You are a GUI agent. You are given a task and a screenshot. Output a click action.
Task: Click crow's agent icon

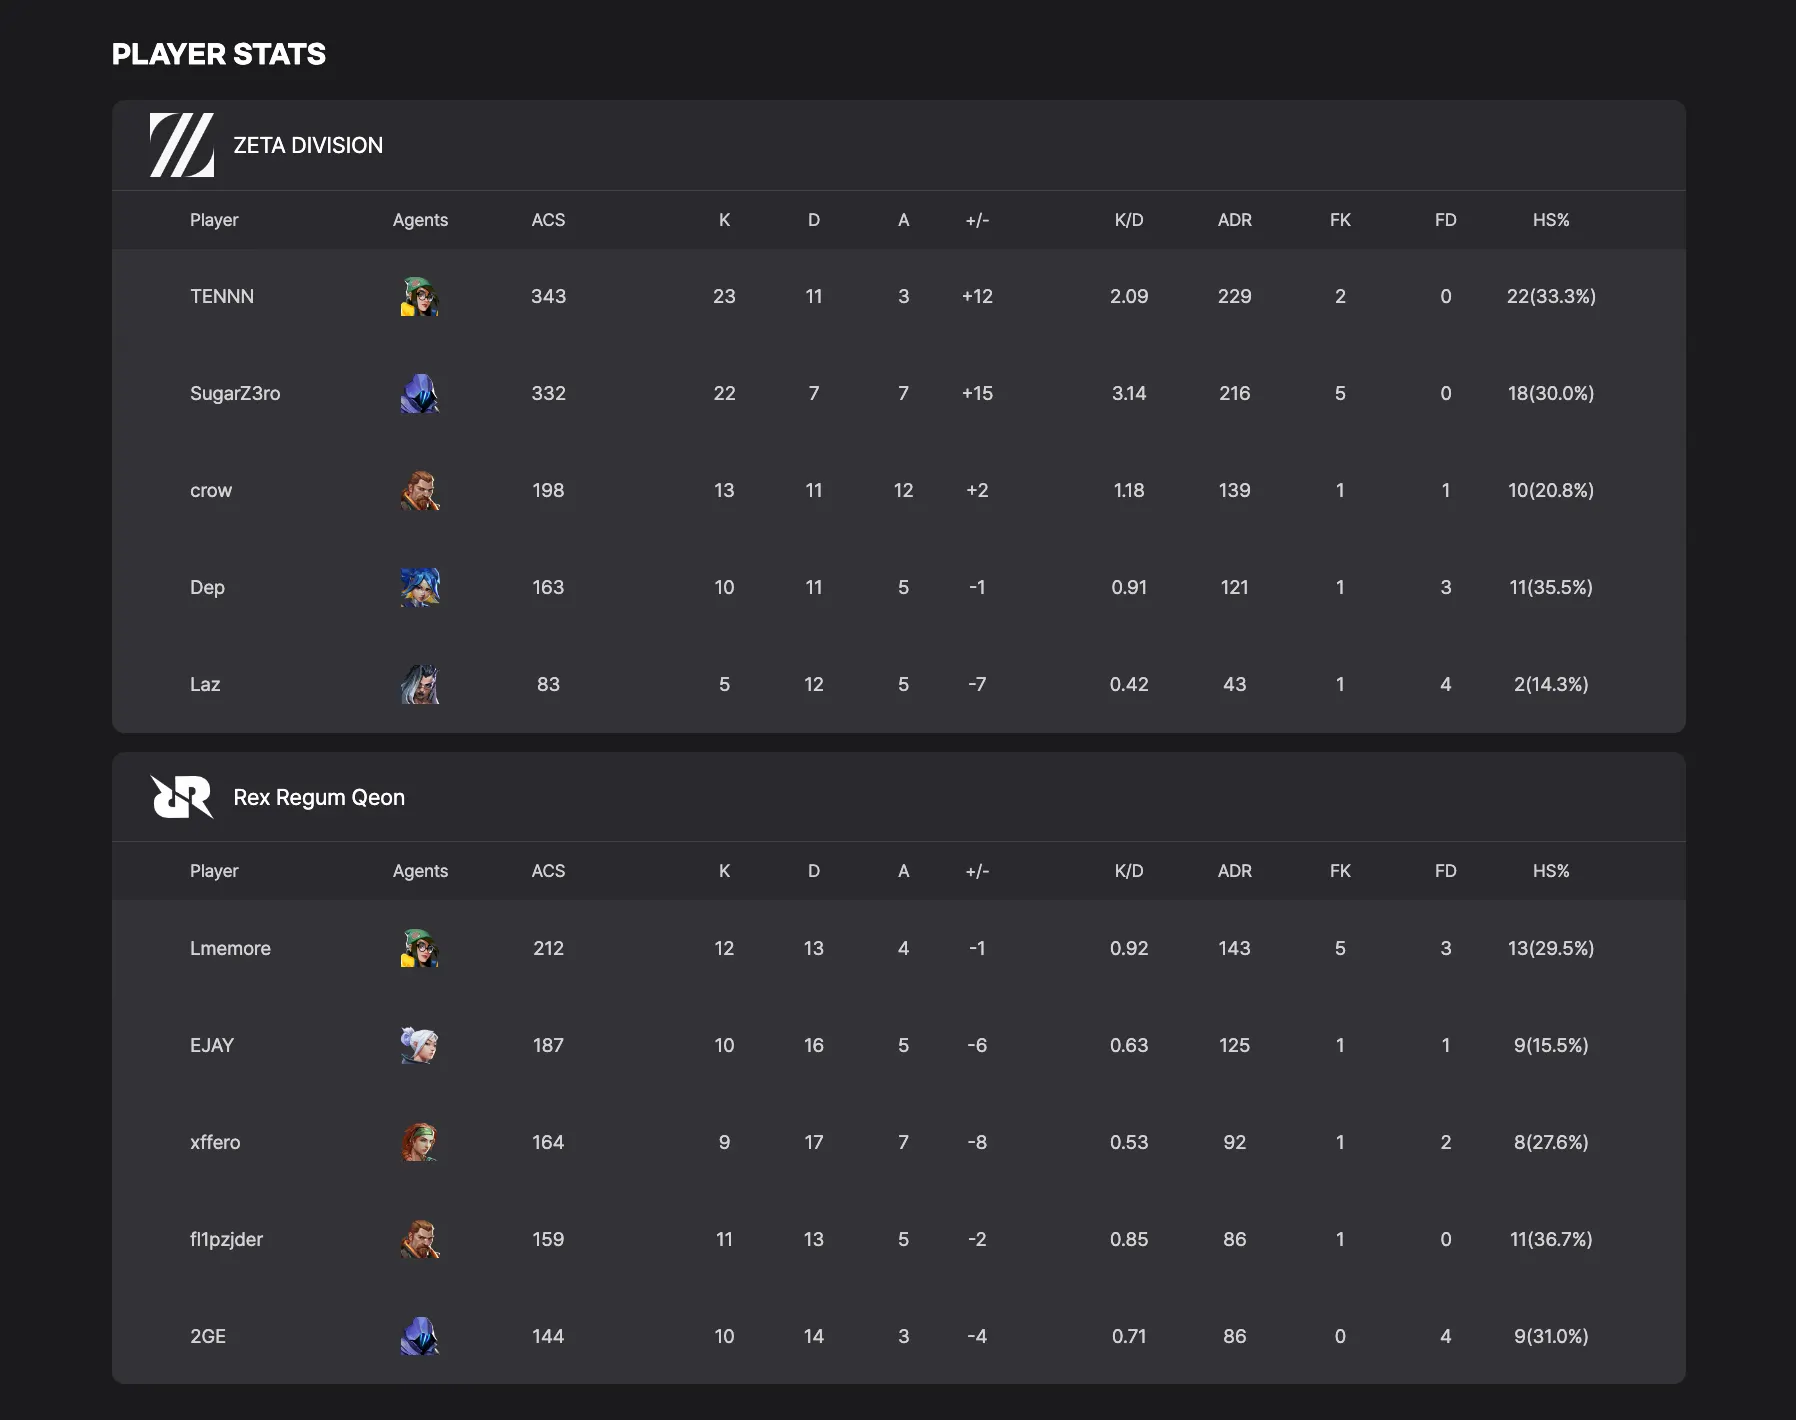point(420,491)
